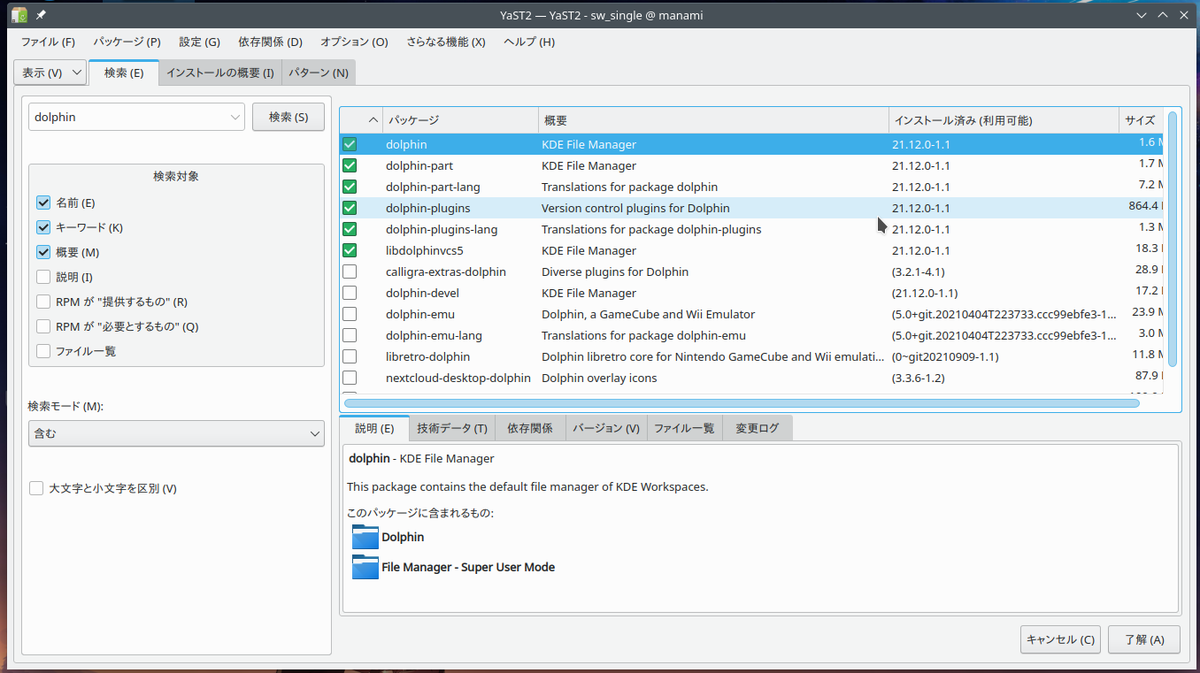Image resolution: width=1200 pixels, height=673 pixels.
Task: Select the libretro-dolphin package name
Action: pyautogui.click(x=428, y=356)
